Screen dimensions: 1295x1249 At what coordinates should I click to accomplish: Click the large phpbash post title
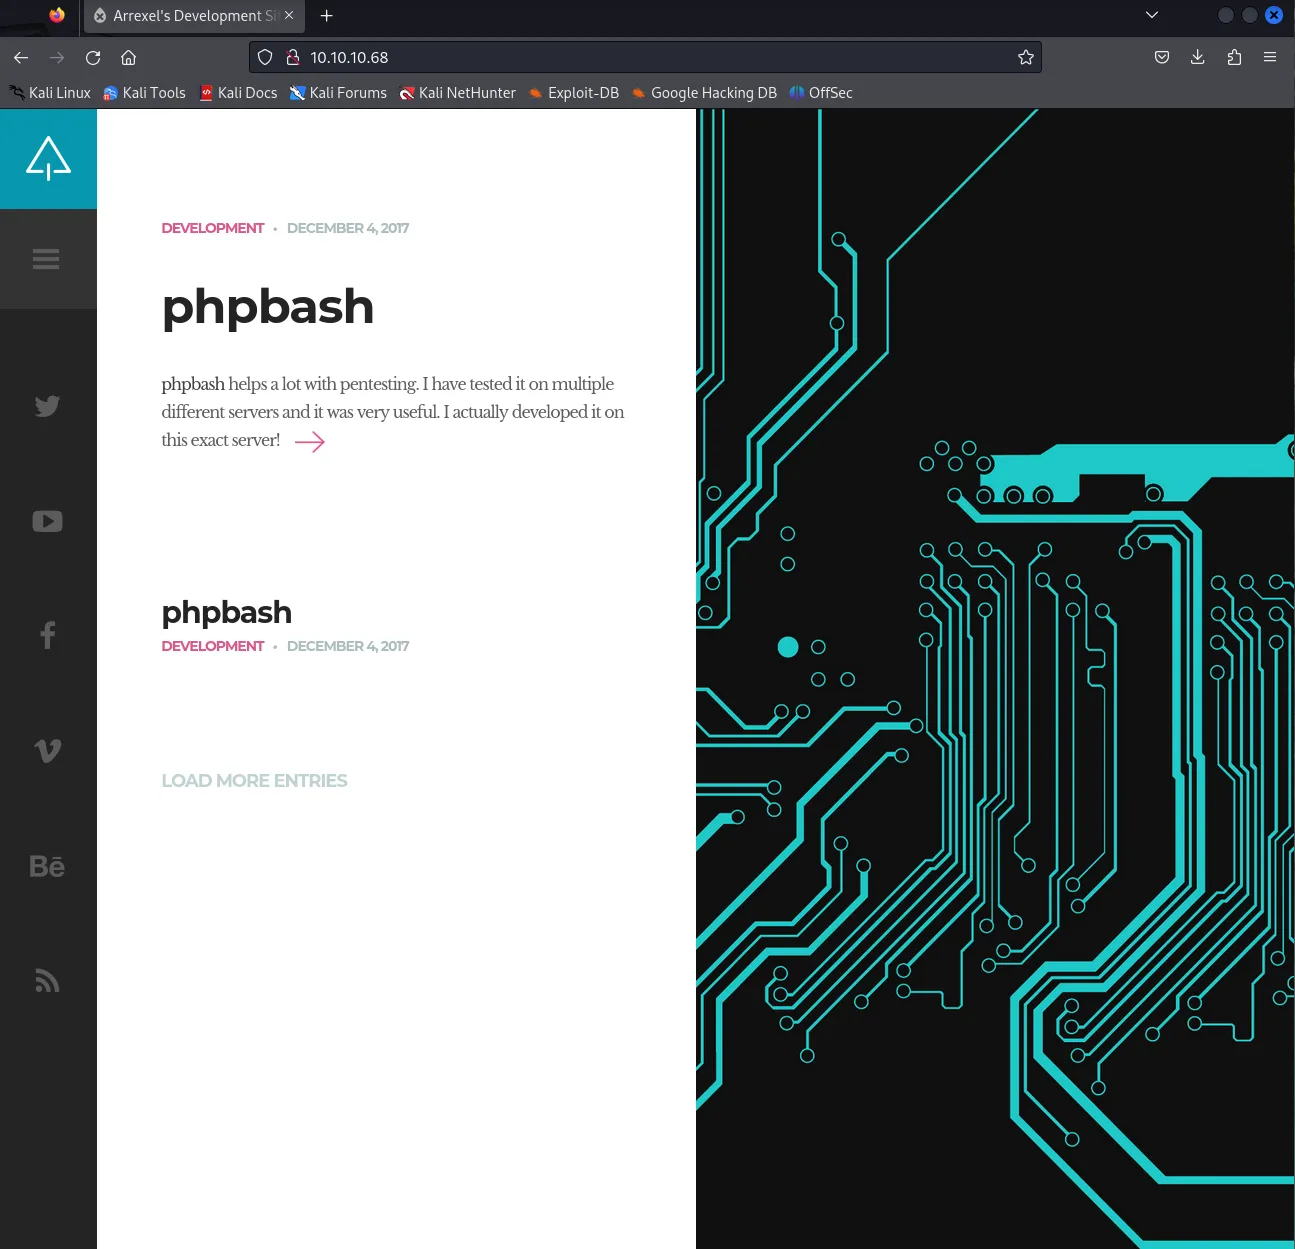[x=268, y=307]
